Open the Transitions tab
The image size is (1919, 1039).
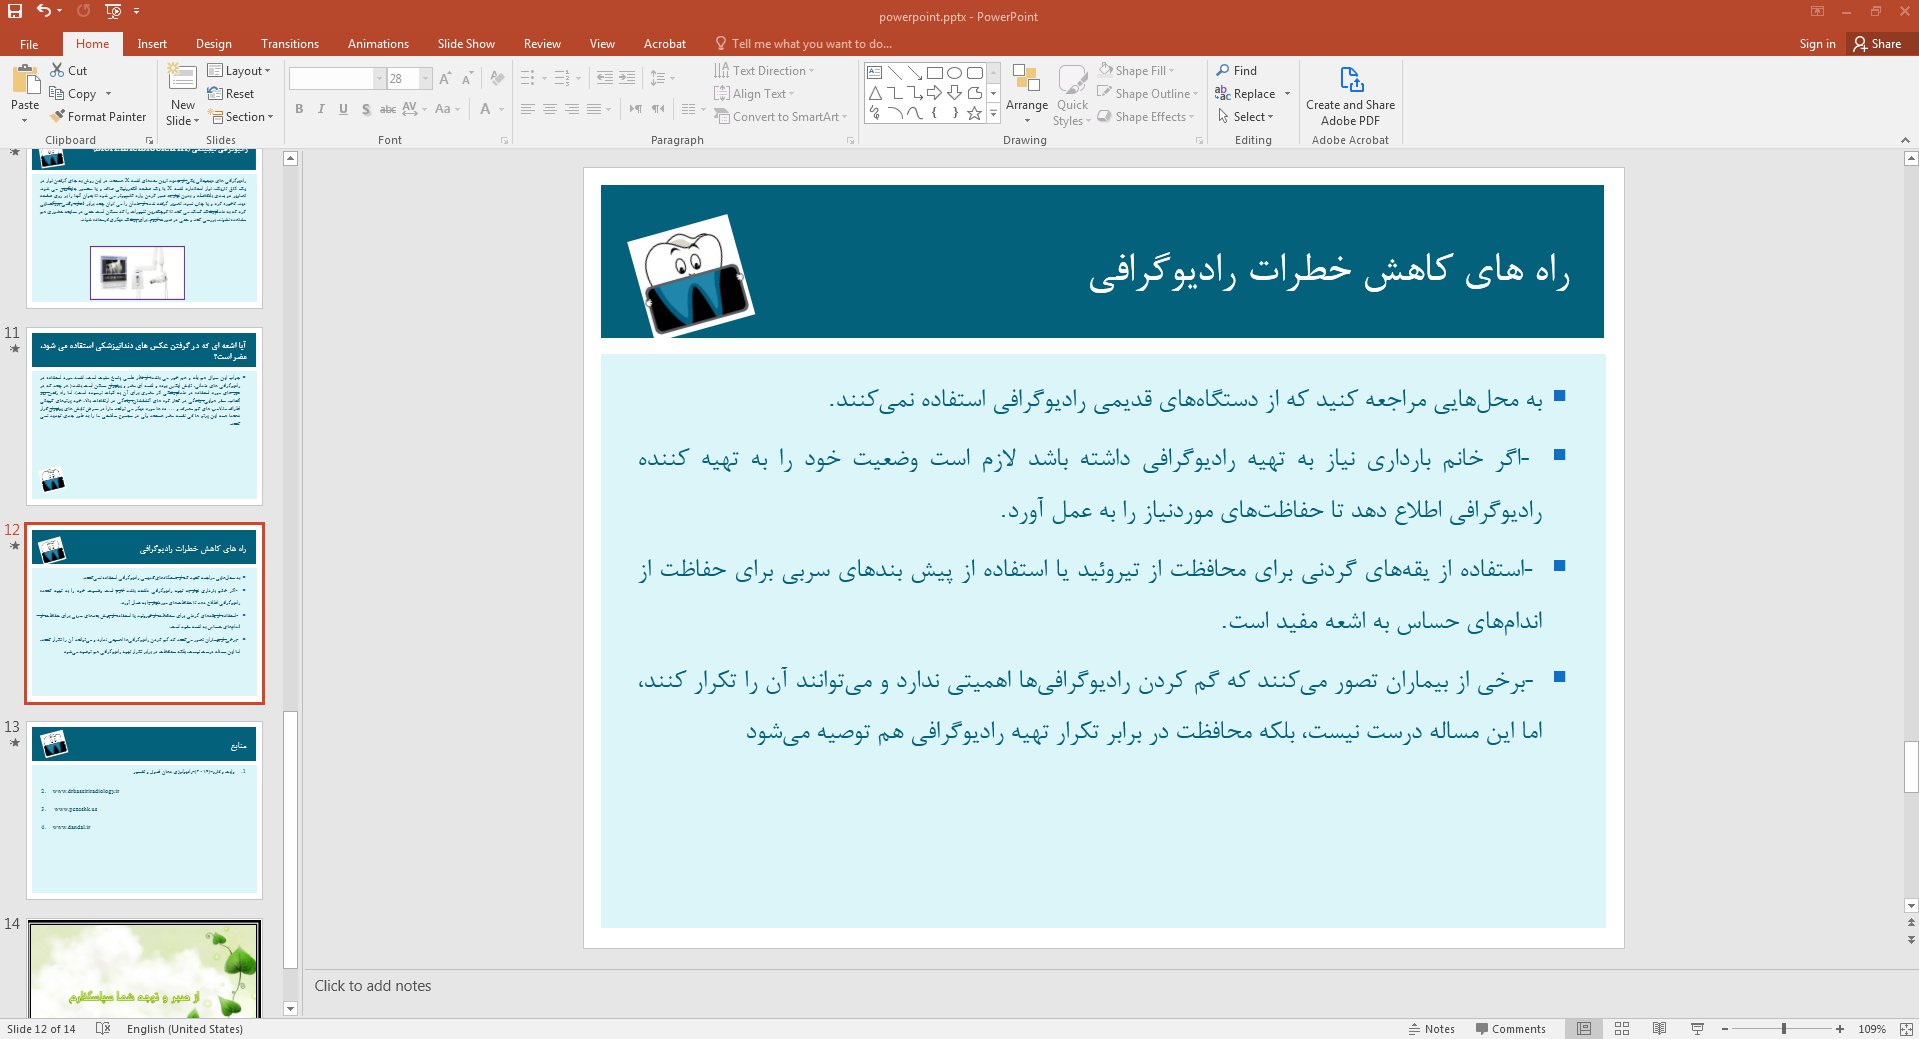(x=290, y=44)
